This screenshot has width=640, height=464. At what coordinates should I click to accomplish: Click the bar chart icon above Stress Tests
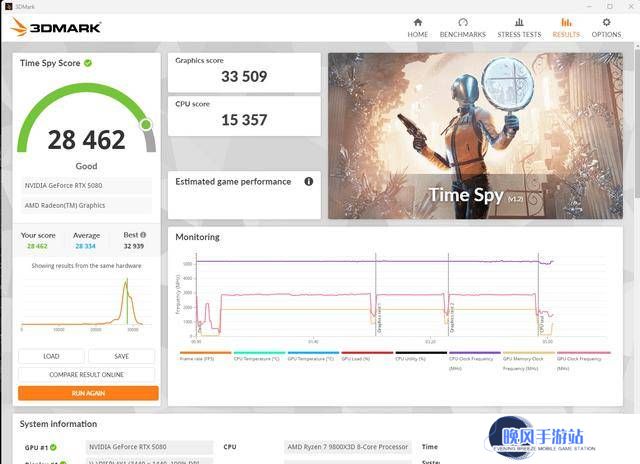[519, 22]
